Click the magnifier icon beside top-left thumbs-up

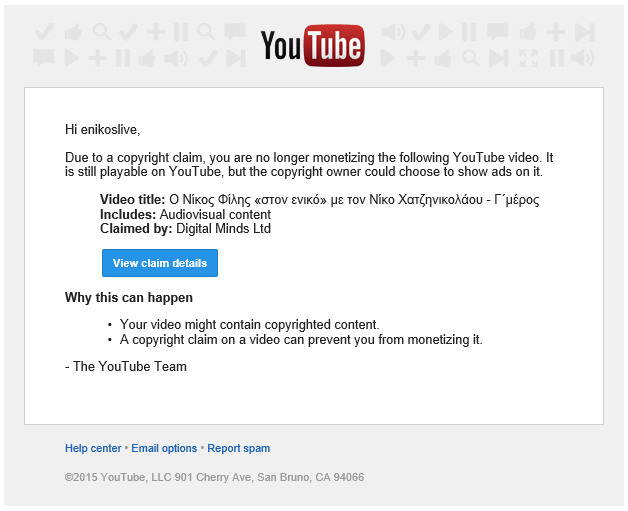click(101, 32)
